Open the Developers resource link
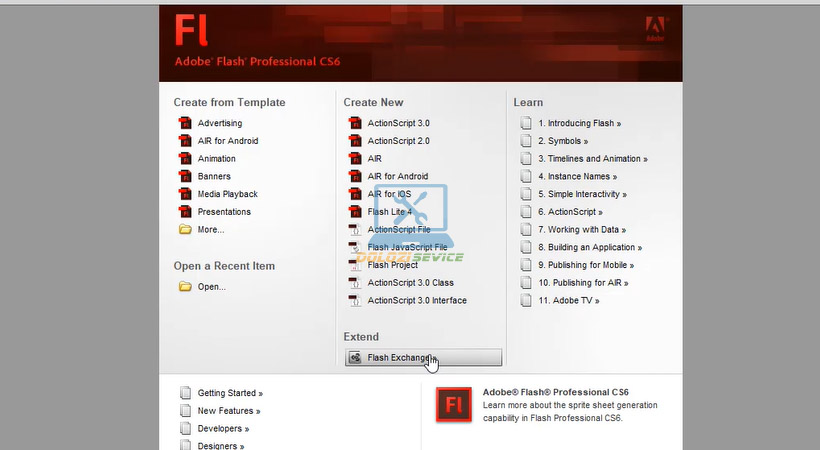Viewport: 820px width, 450px height. [x=223, y=429]
